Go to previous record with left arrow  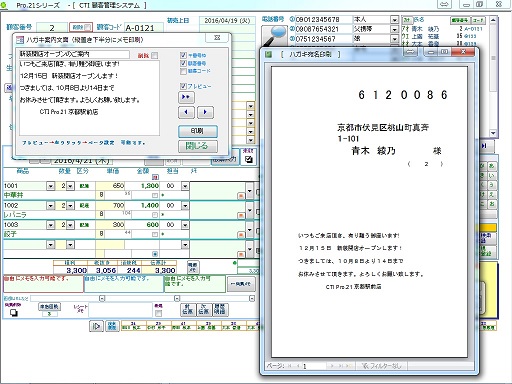tap(186, 112)
